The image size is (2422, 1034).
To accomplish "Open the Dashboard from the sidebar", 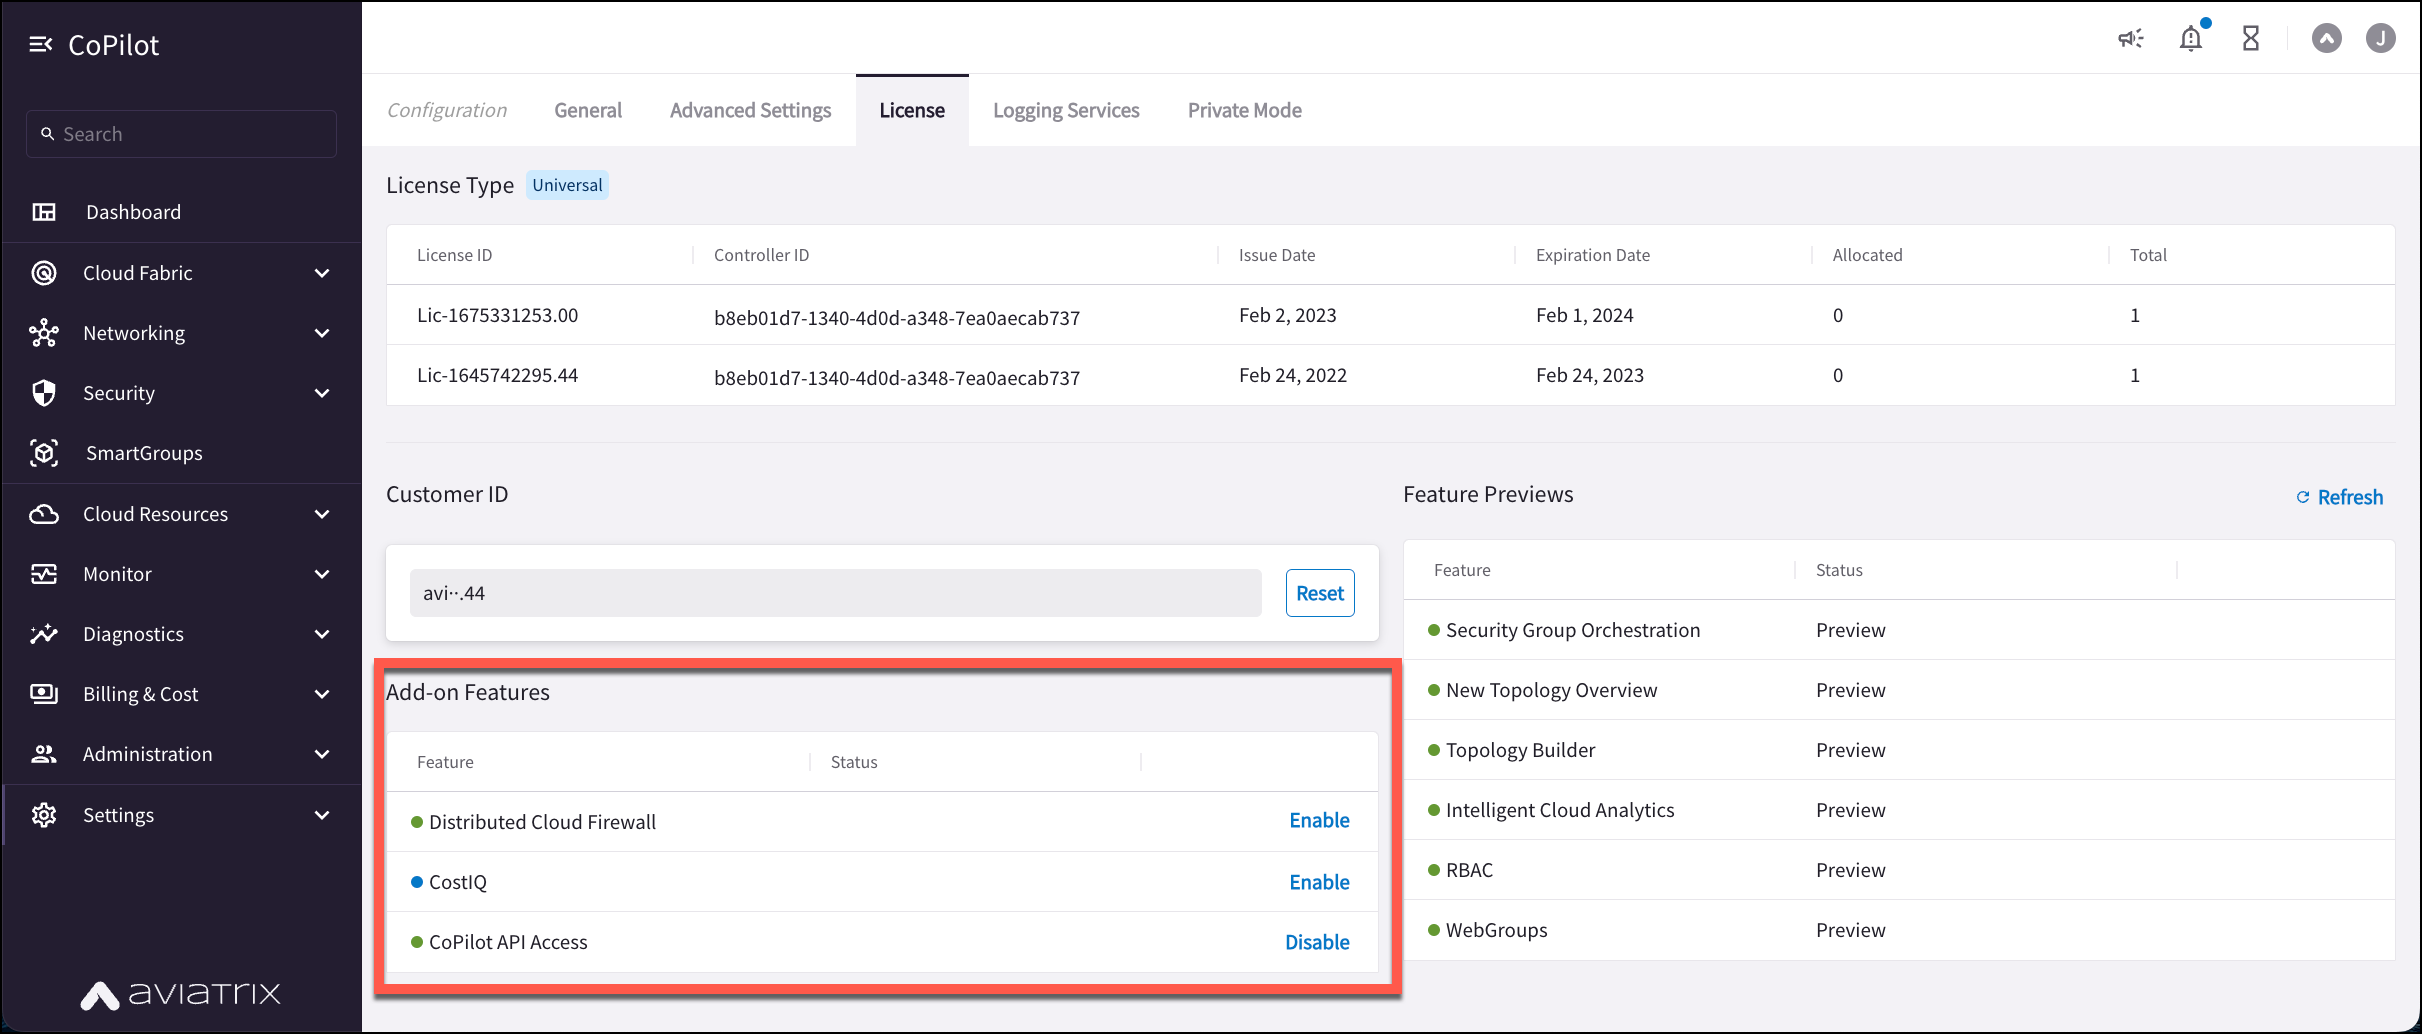I will (x=133, y=211).
